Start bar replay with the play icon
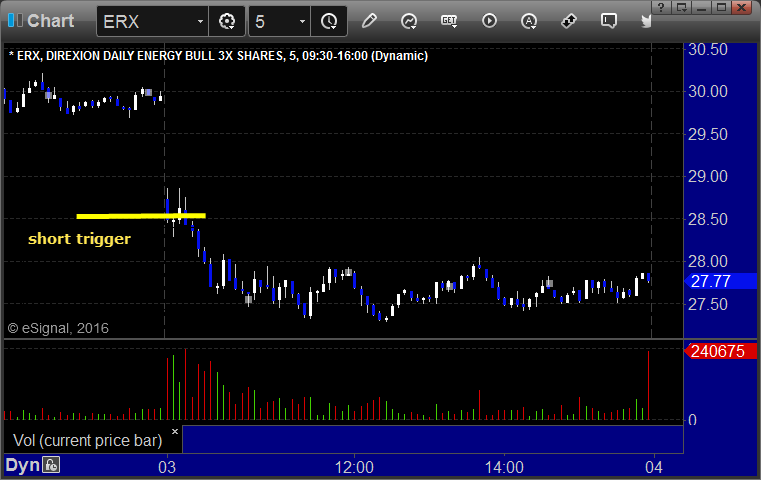Screen dimensions: 761x480 point(489,21)
